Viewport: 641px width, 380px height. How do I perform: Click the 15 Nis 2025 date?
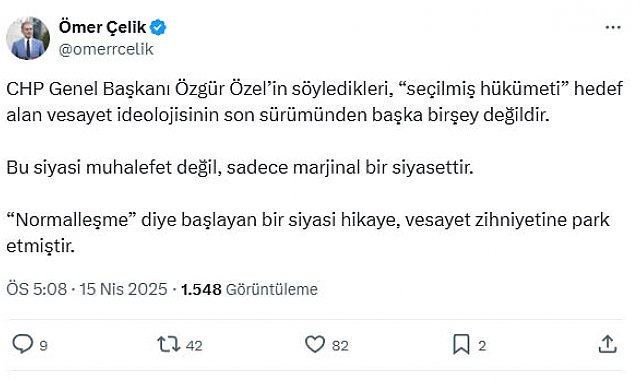123,289
